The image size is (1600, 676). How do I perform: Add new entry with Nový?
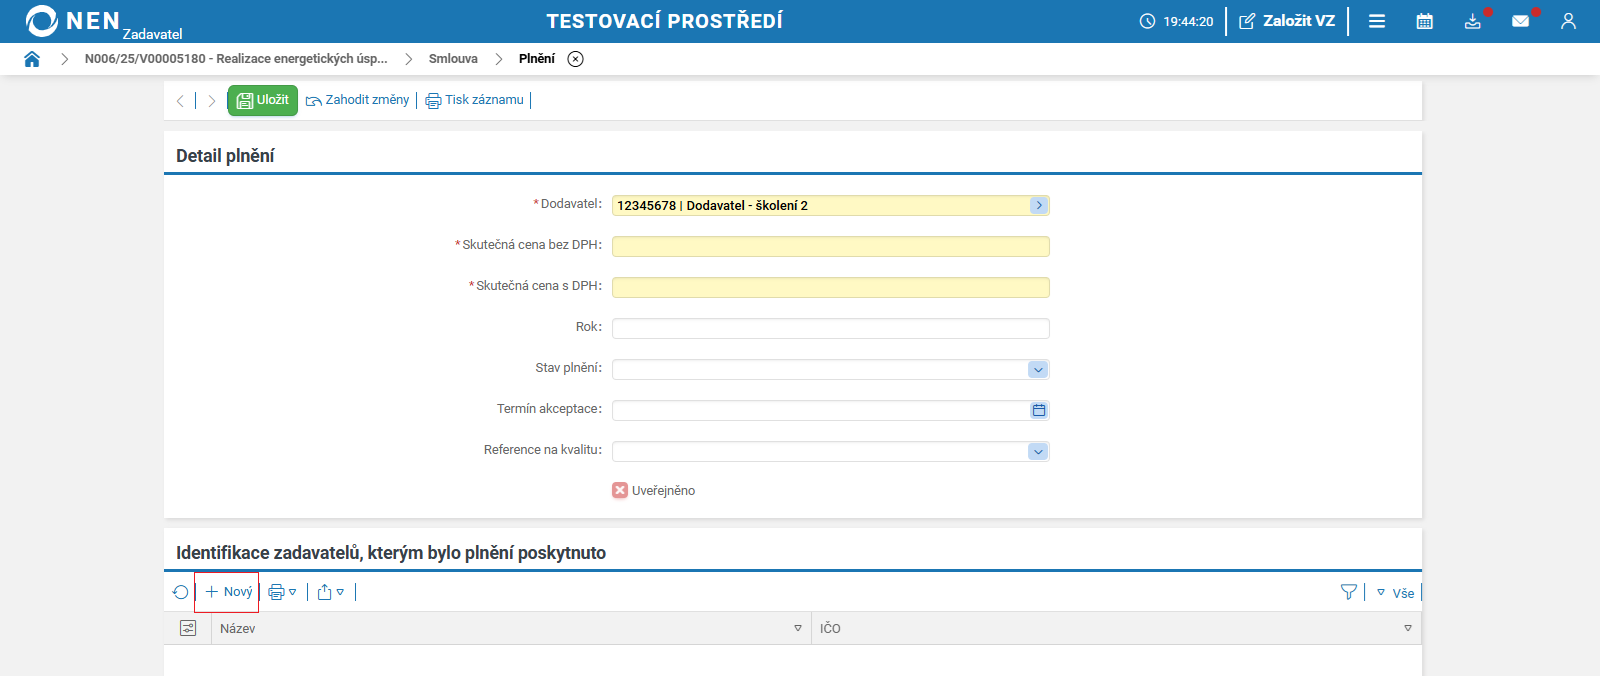(228, 592)
